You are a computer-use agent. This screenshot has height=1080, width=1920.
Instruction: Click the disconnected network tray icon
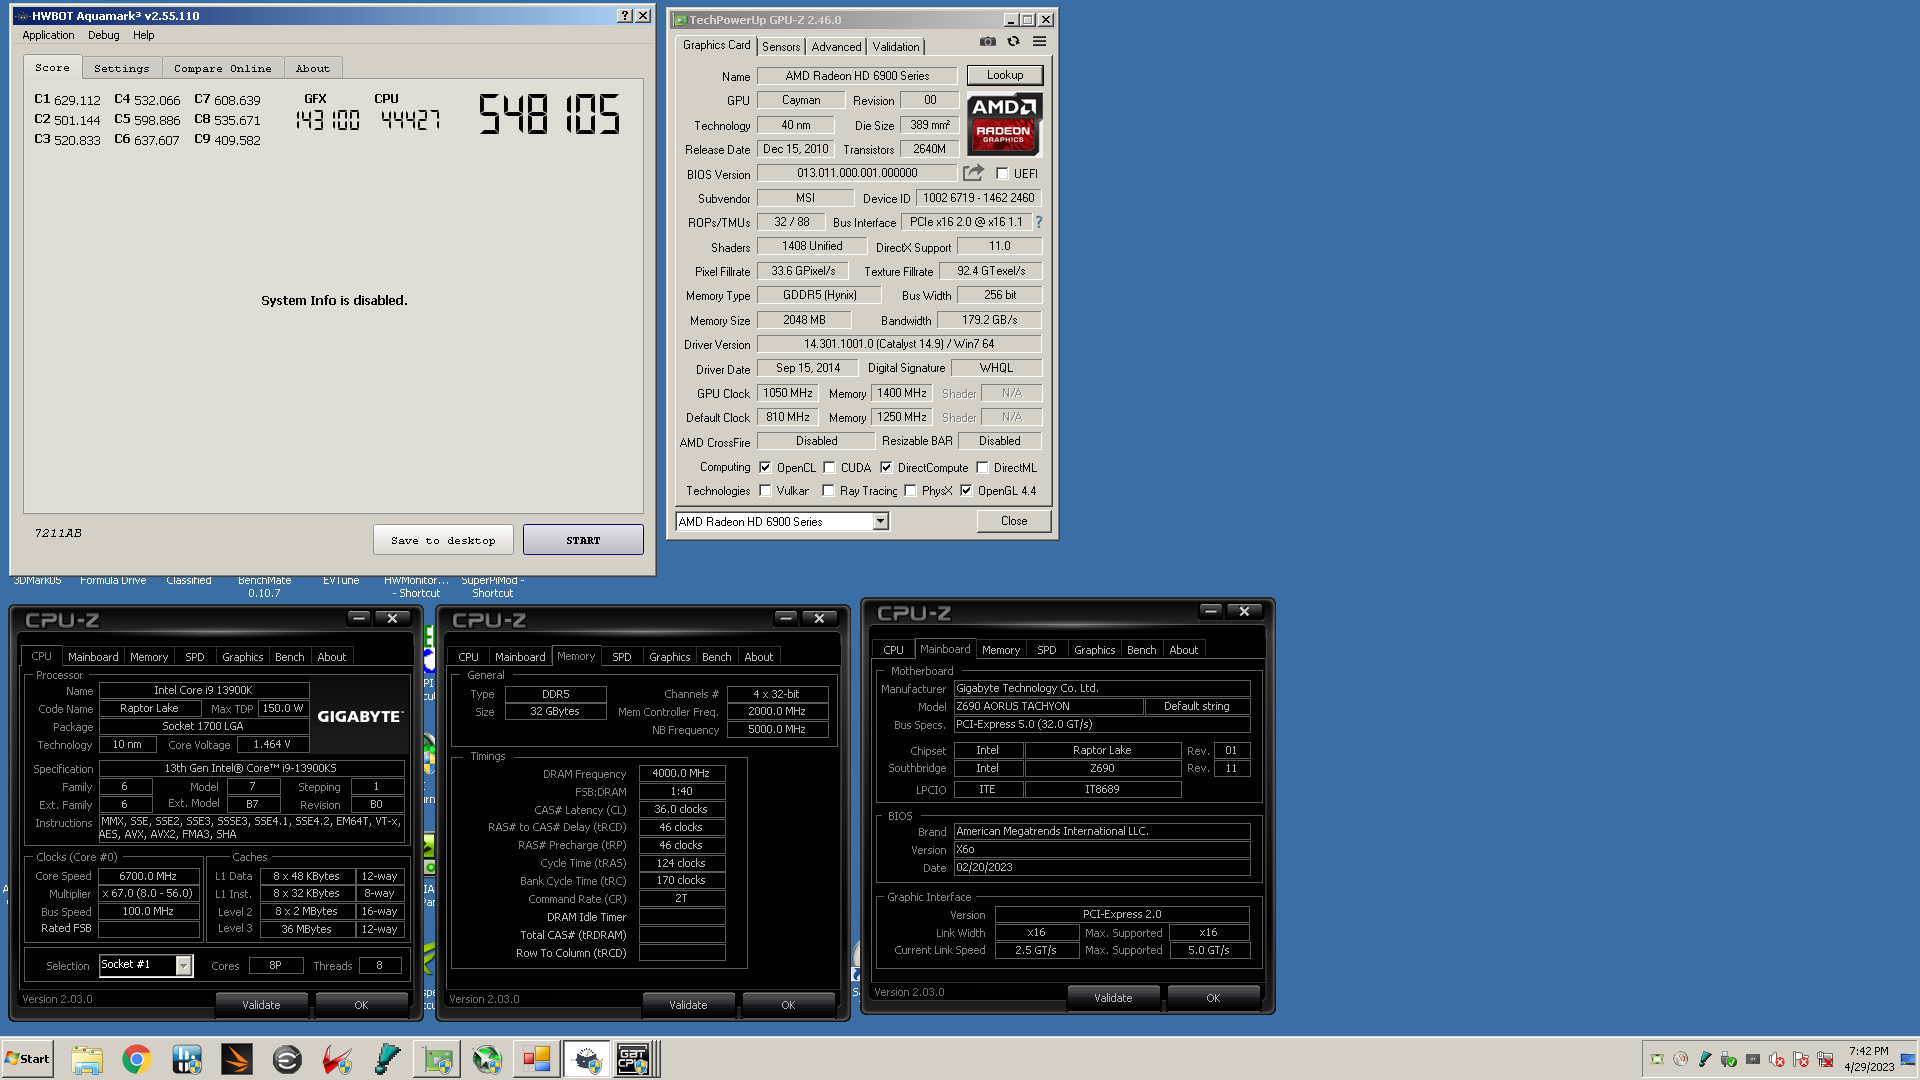point(1825,1060)
